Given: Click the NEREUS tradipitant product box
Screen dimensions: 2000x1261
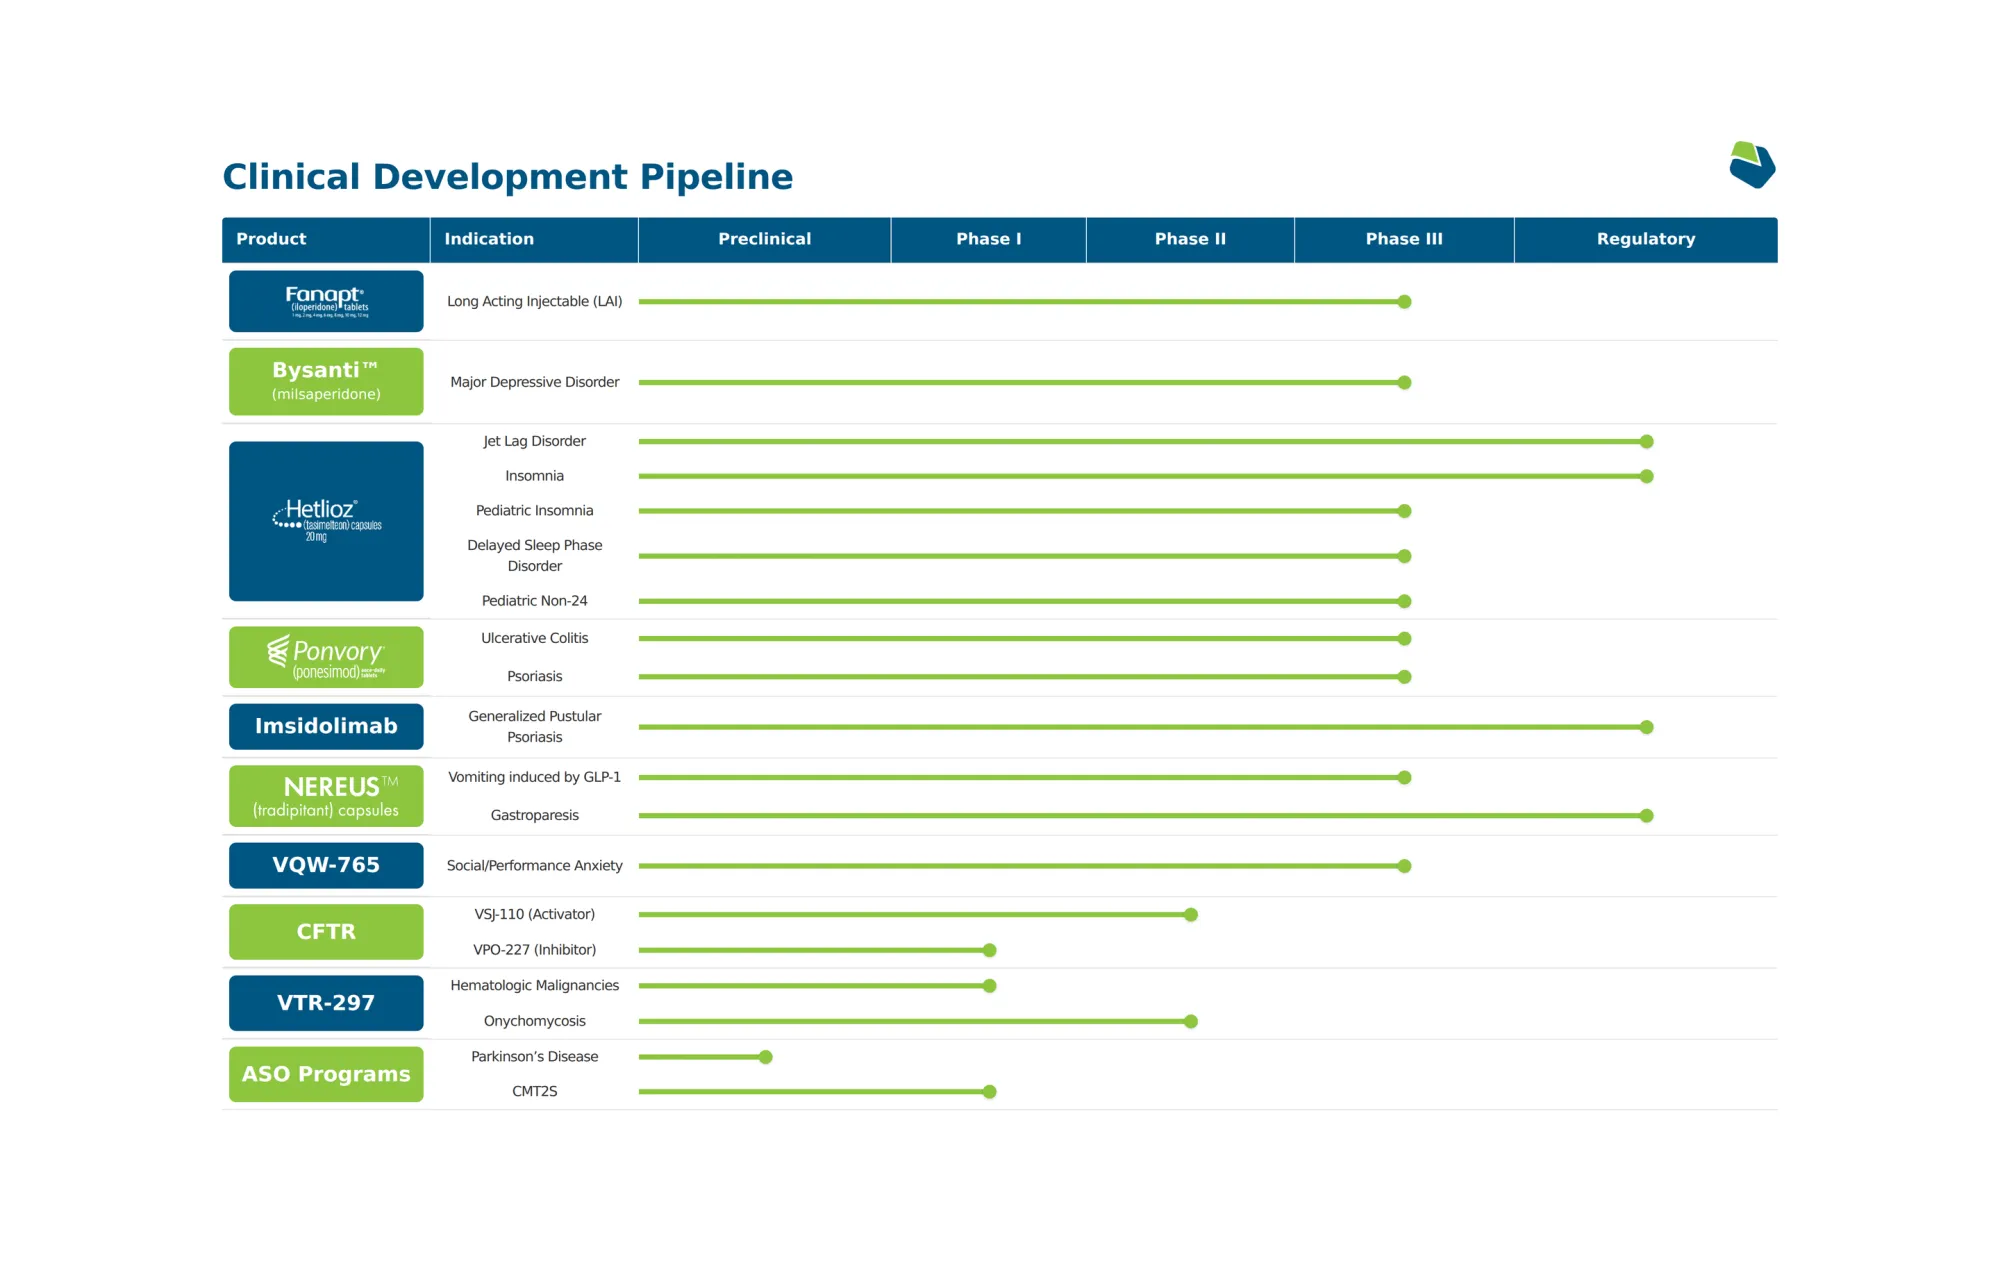Looking at the screenshot, I should (x=326, y=796).
